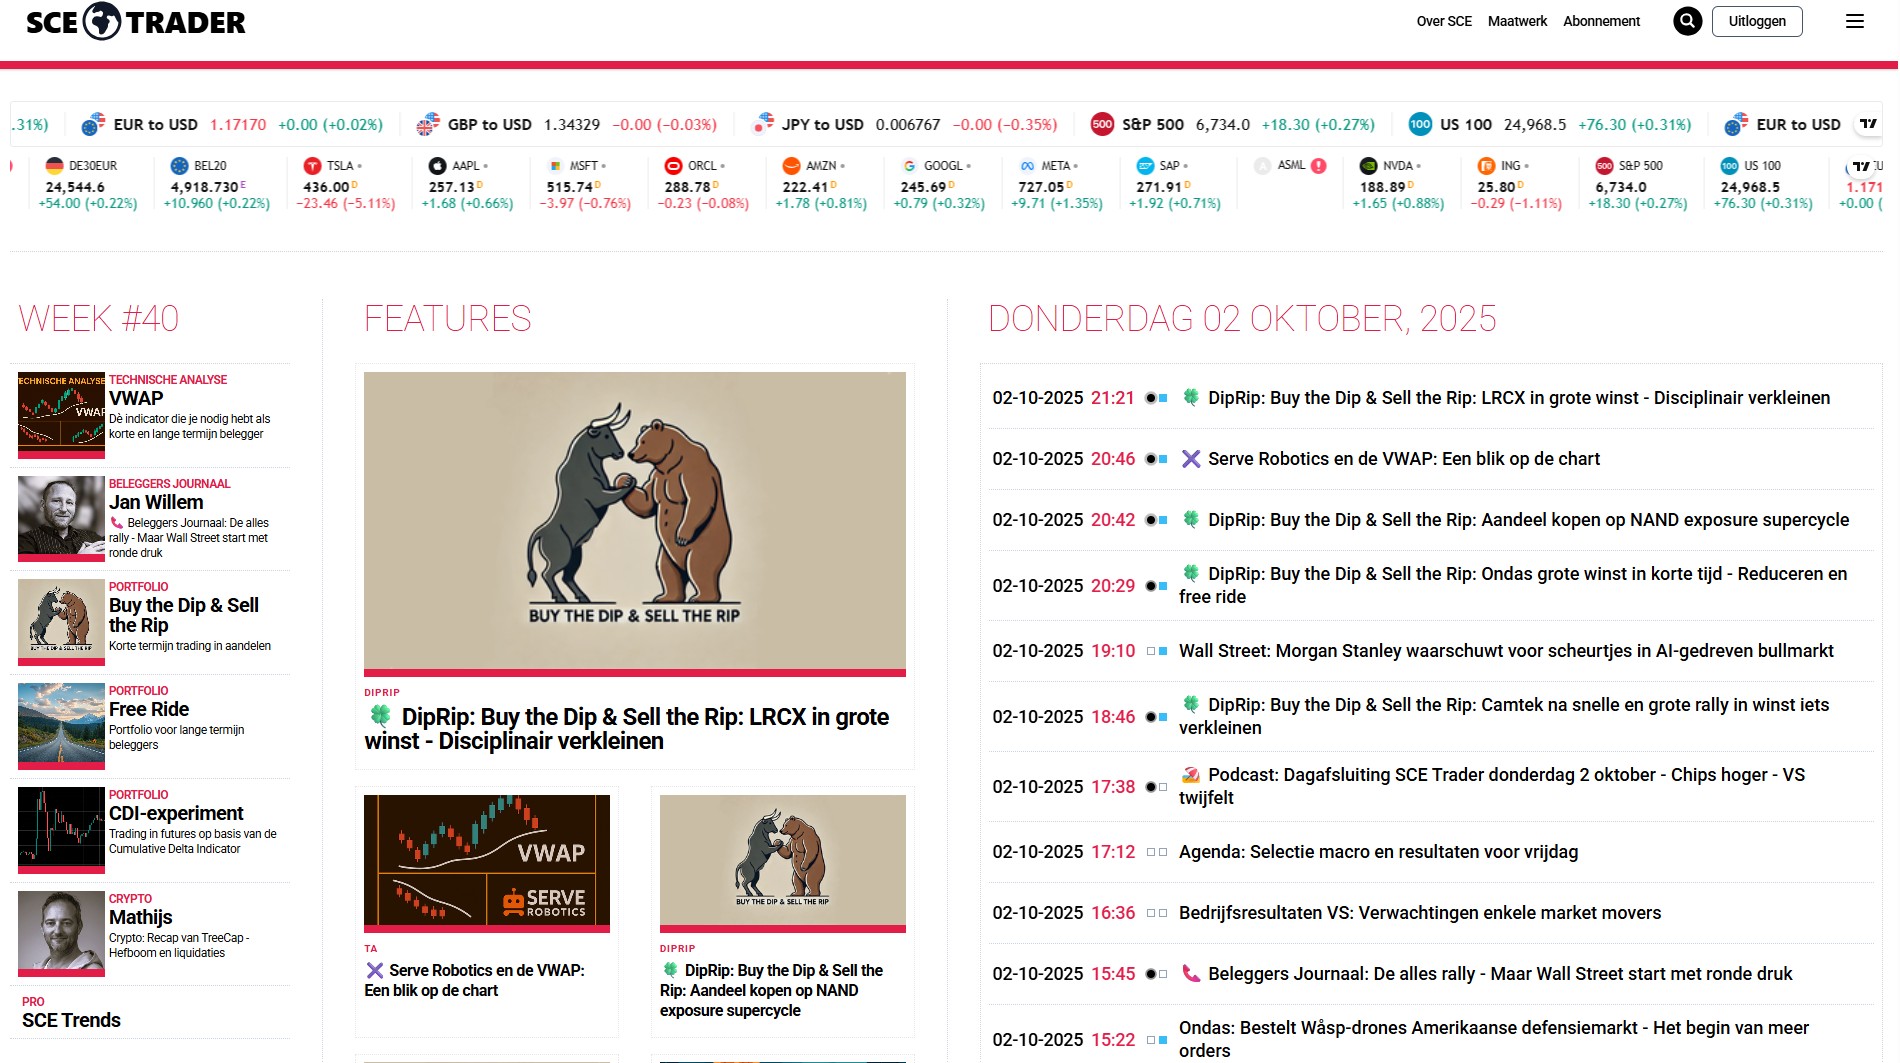The width and height of the screenshot is (1900, 1063).
Task: Click the SCE Trader globe logo
Action: pos(101,21)
